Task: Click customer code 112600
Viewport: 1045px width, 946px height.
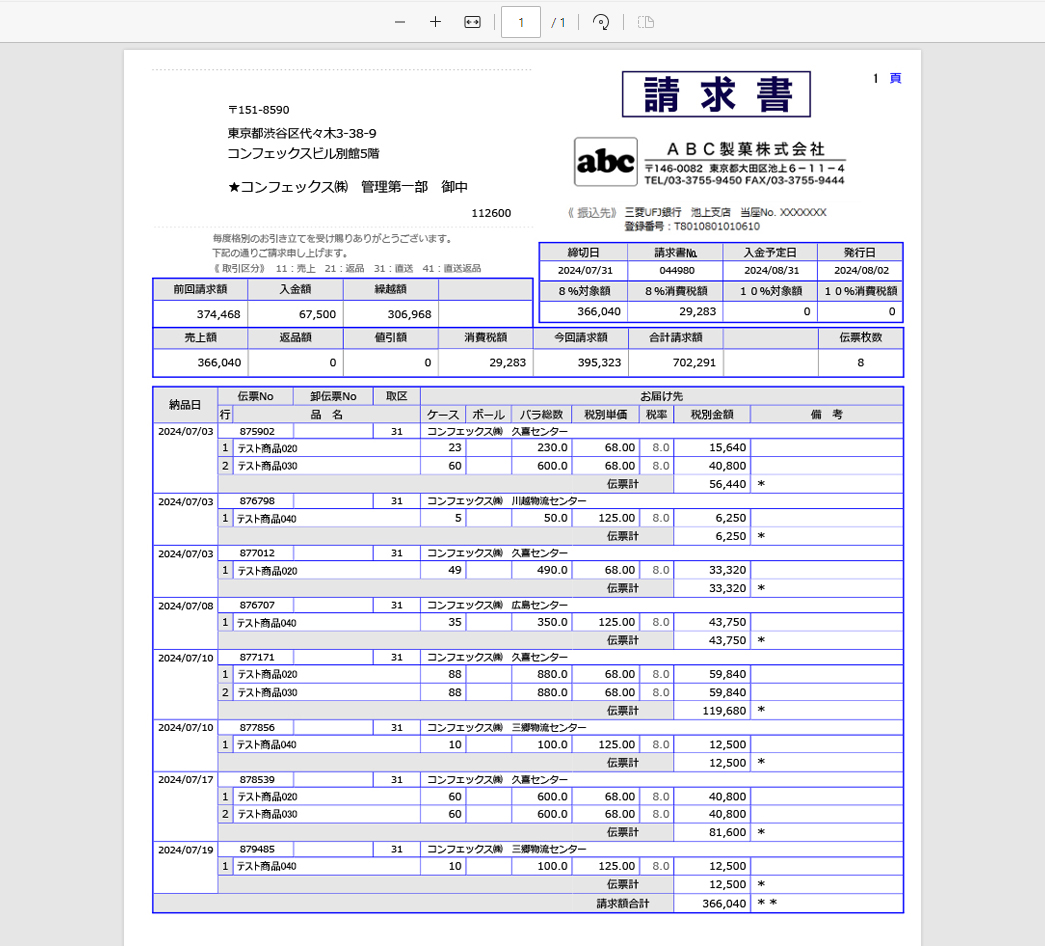Action: click(491, 213)
